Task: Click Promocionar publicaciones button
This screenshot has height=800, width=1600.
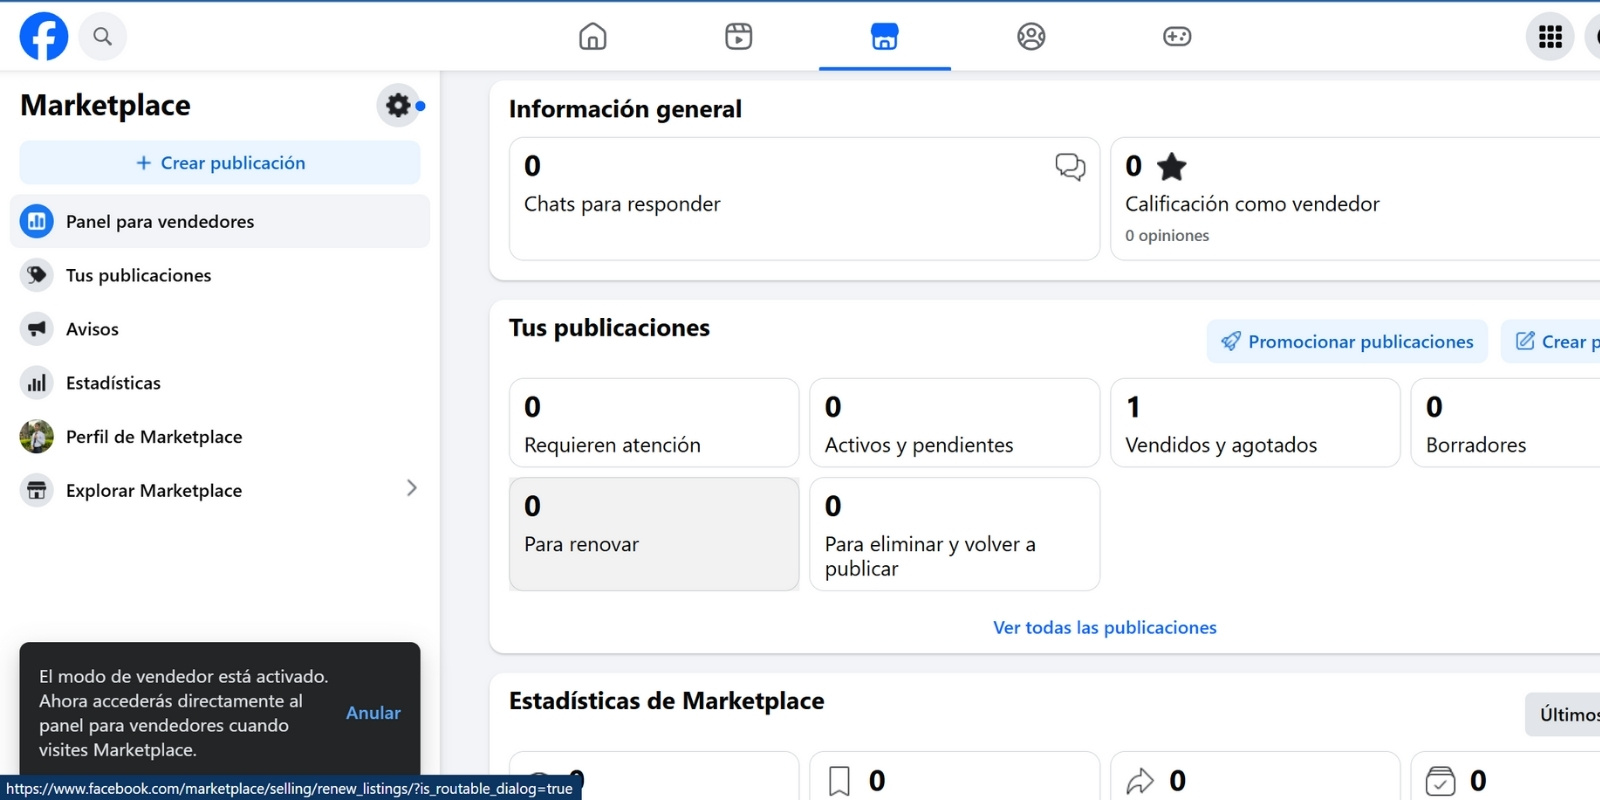Action: click(1347, 342)
